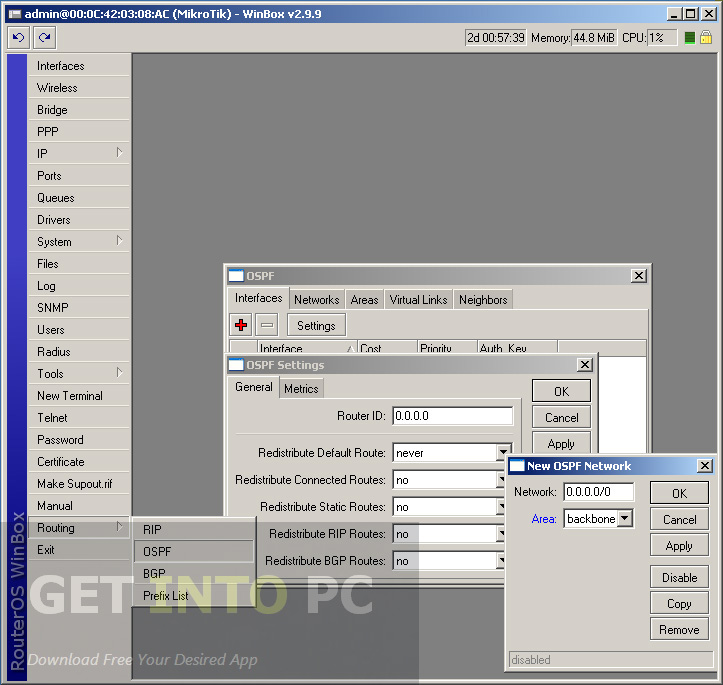Click the Network address input field
This screenshot has width=723, height=685.
(x=599, y=492)
